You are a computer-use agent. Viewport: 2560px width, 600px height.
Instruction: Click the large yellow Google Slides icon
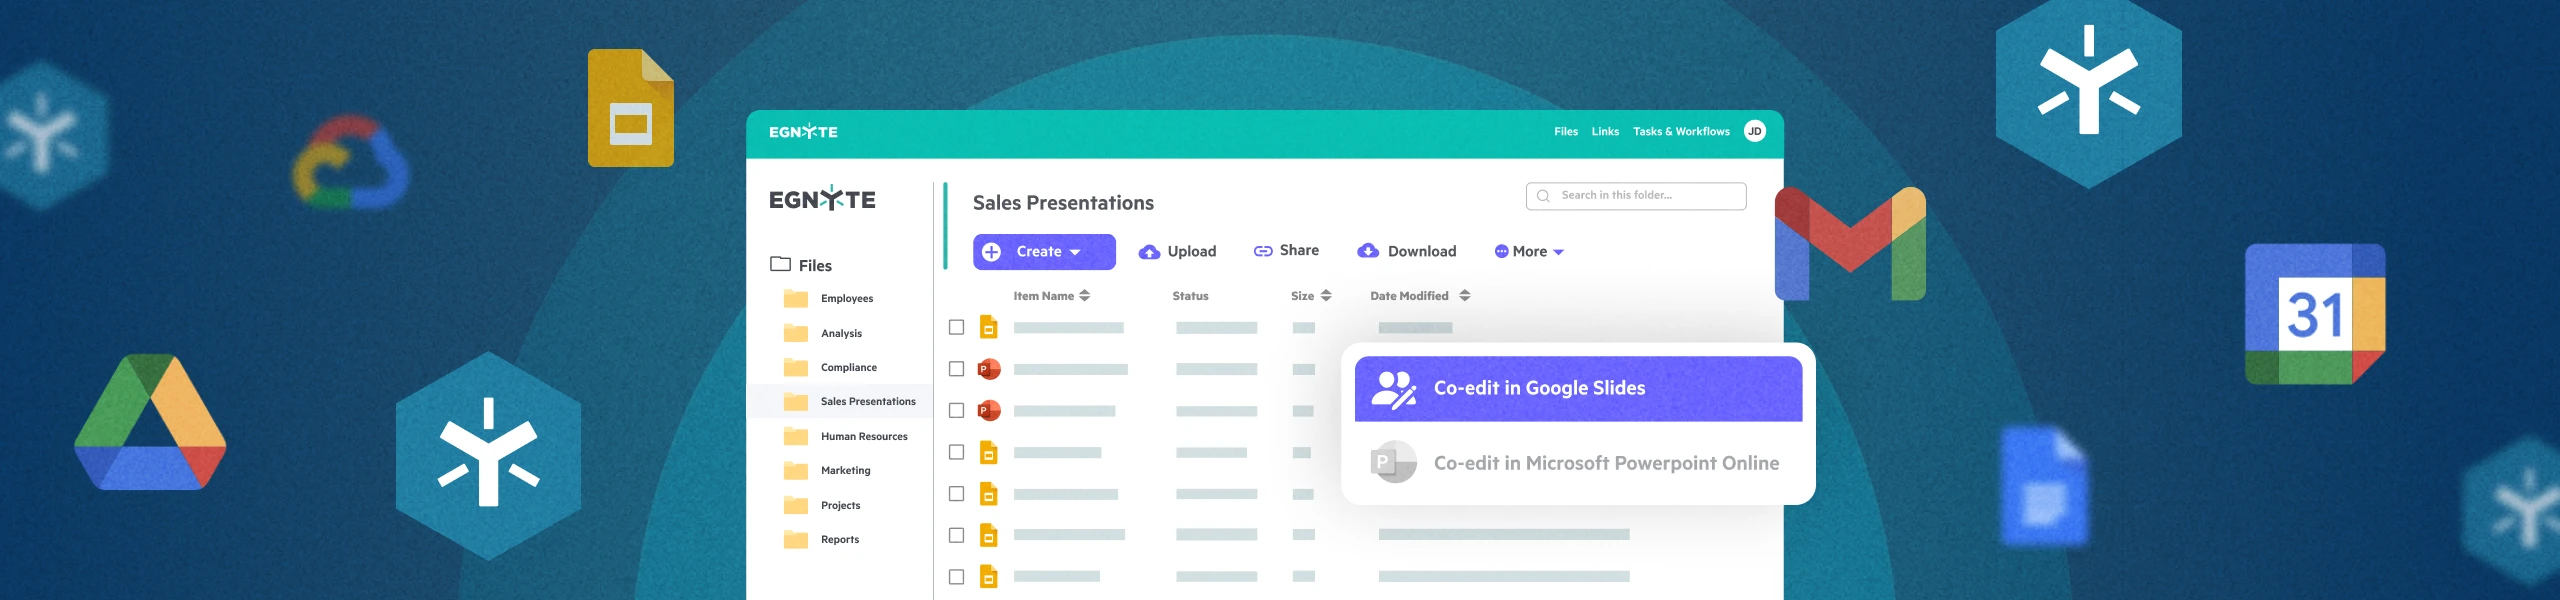pyautogui.click(x=631, y=108)
